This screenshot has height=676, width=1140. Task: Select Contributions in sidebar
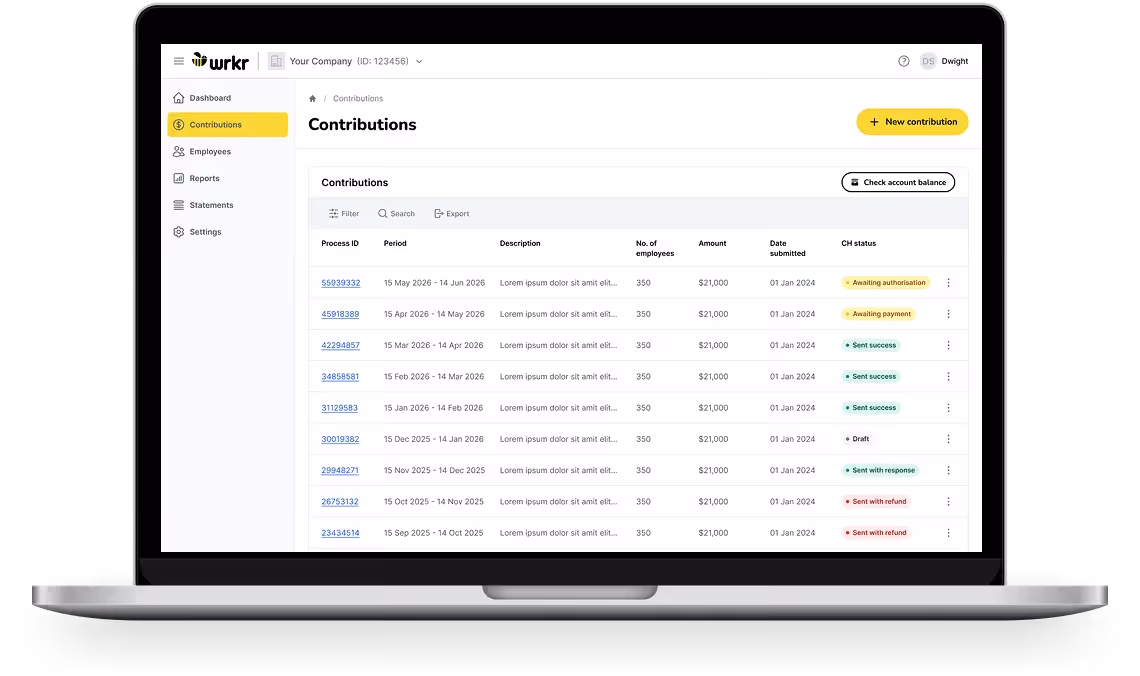[x=228, y=125]
